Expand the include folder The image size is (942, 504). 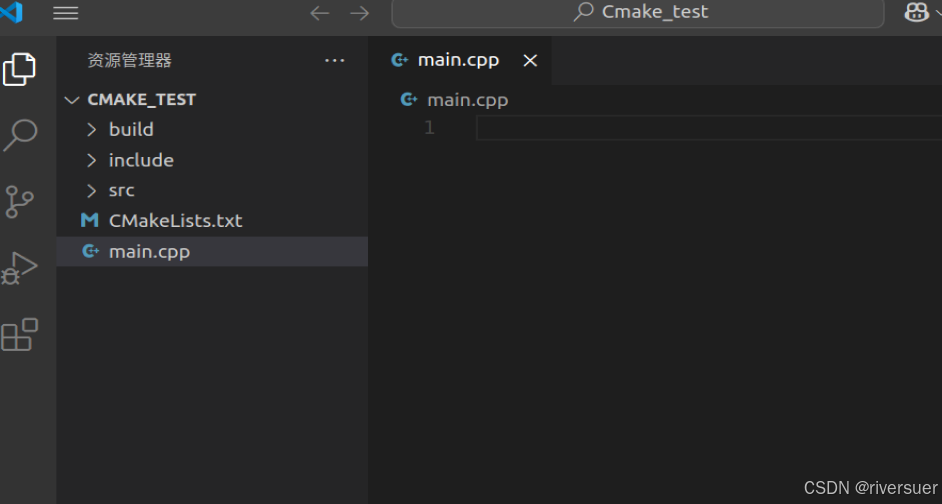pyautogui.click(x=141, y=160)
